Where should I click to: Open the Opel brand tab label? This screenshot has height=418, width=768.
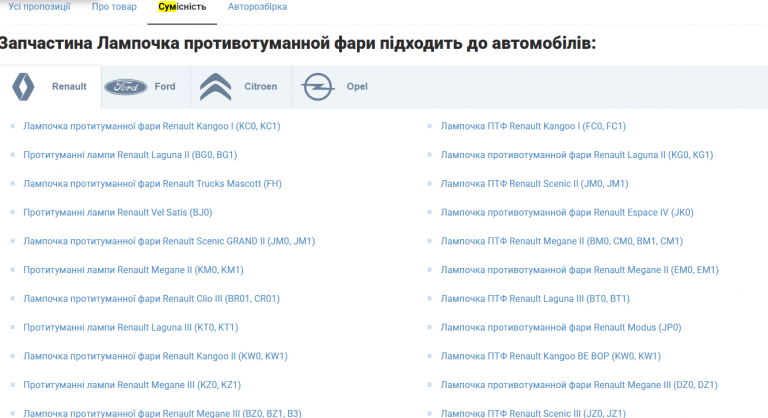(x=357, y=86)
